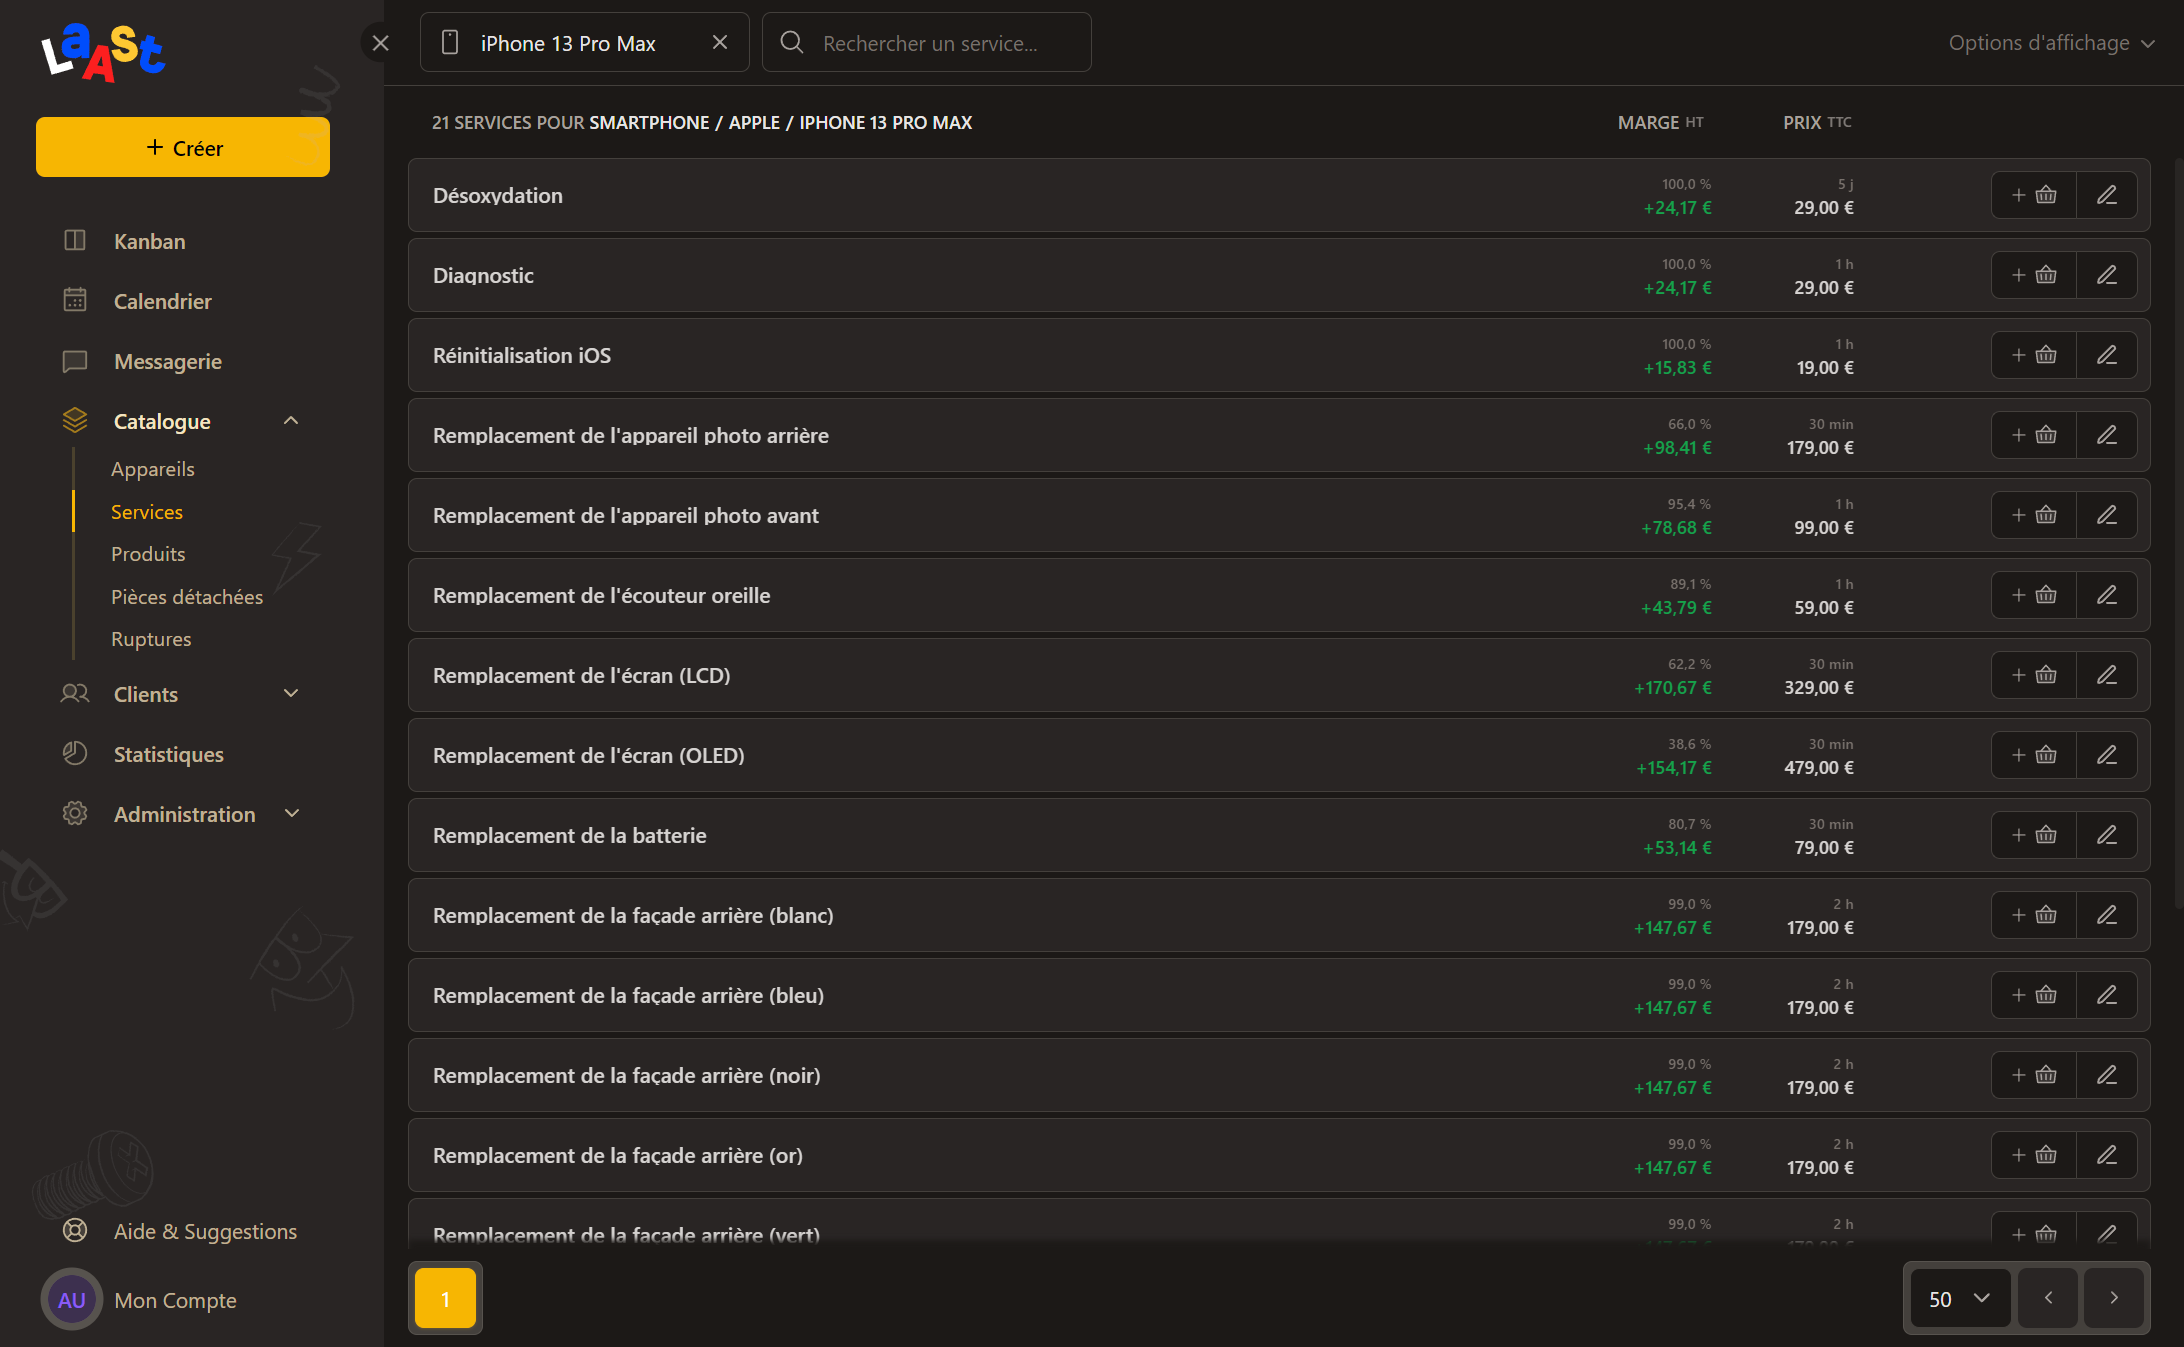Add appareil photo avant replacement to basket
The height and width of the screenshot is (1347, 2184).
(2034, 515)
